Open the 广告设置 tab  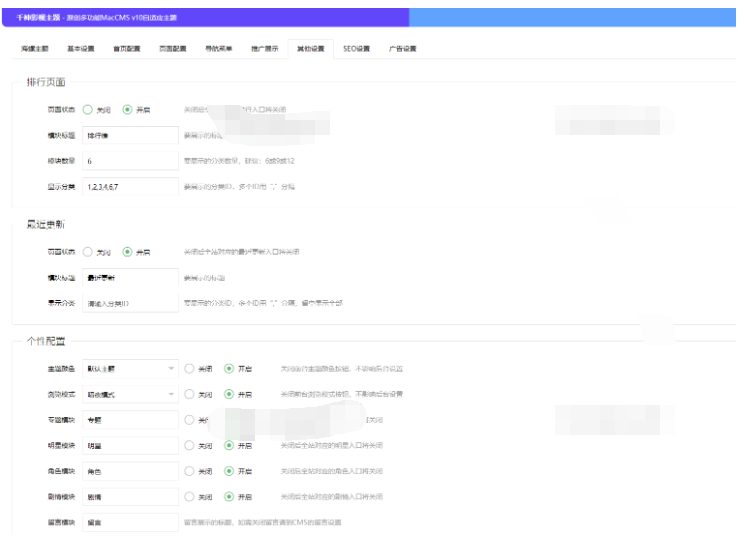click(x=402, y=48)
